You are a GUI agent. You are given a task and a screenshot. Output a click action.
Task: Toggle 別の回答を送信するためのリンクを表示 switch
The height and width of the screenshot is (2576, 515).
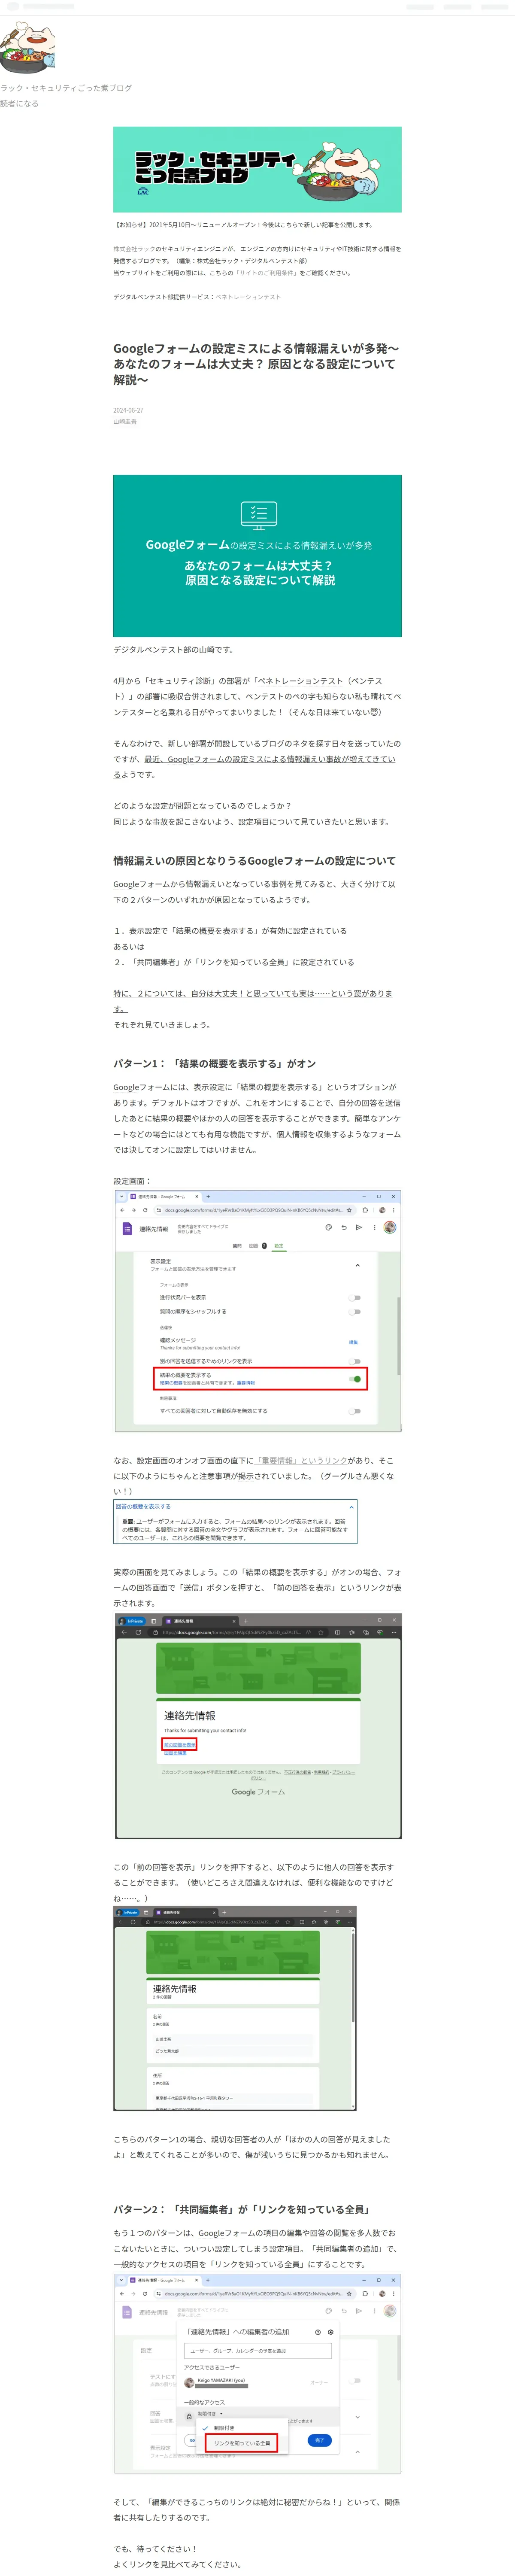[355, 1361]
